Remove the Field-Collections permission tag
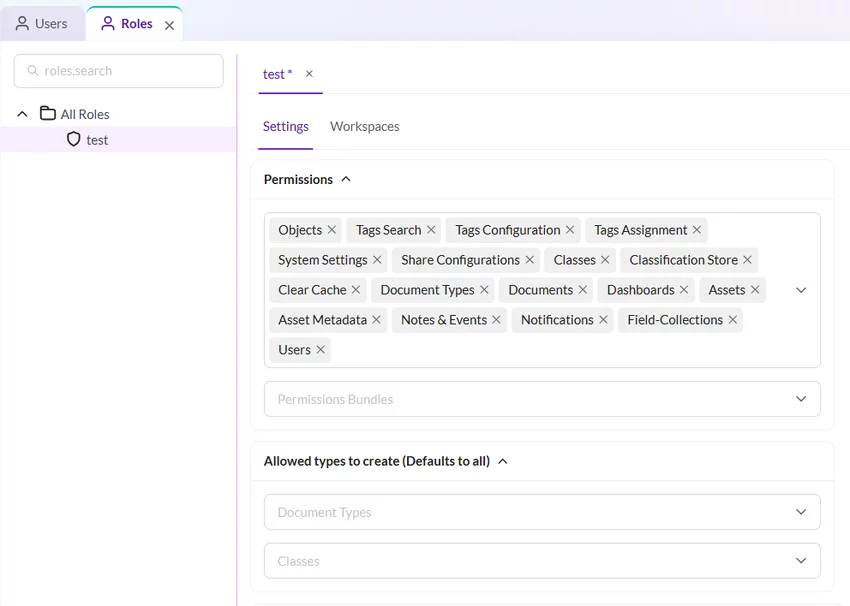 [732, 320]
